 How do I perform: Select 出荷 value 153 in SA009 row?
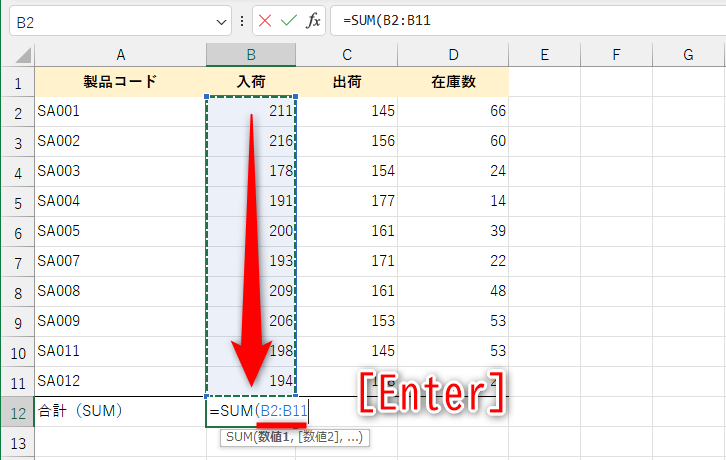click(347, 321)
